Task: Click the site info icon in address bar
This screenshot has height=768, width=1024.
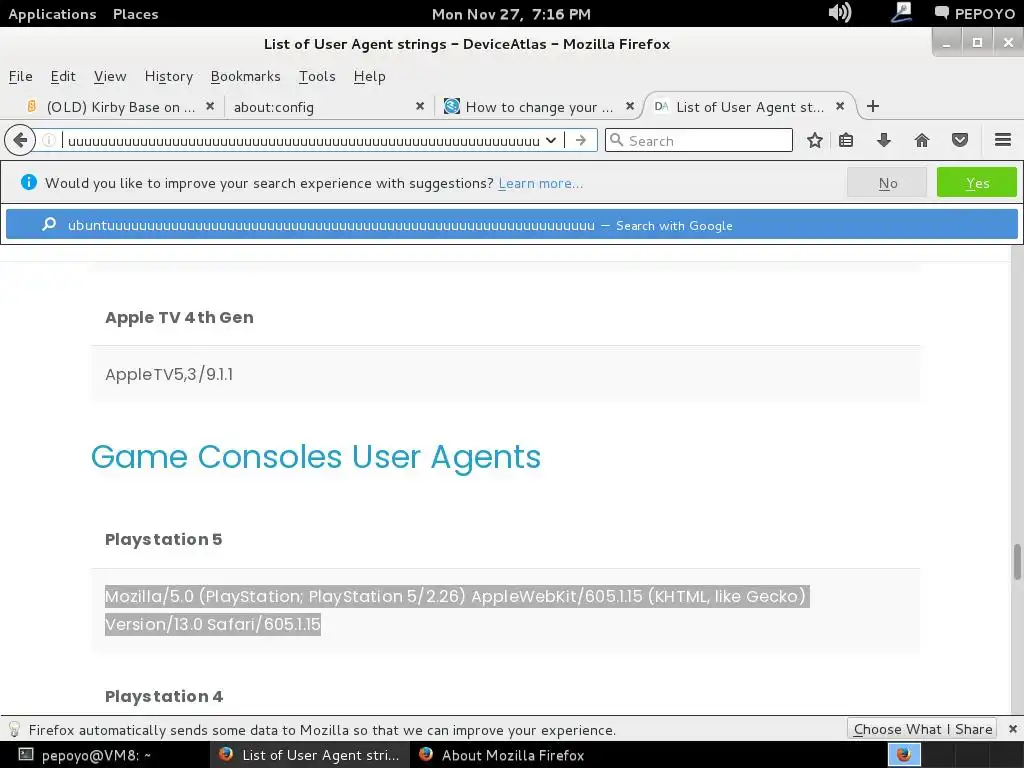Action: [48, 140]
